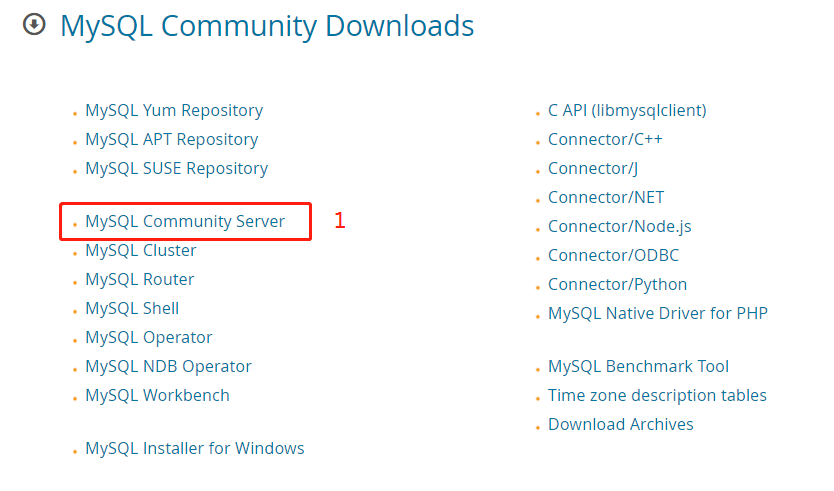This screenshot has width=834, height=491.
Task: Choose MySQL Installer for Windows
Action: pyautogui.click(x=195, y=448)
